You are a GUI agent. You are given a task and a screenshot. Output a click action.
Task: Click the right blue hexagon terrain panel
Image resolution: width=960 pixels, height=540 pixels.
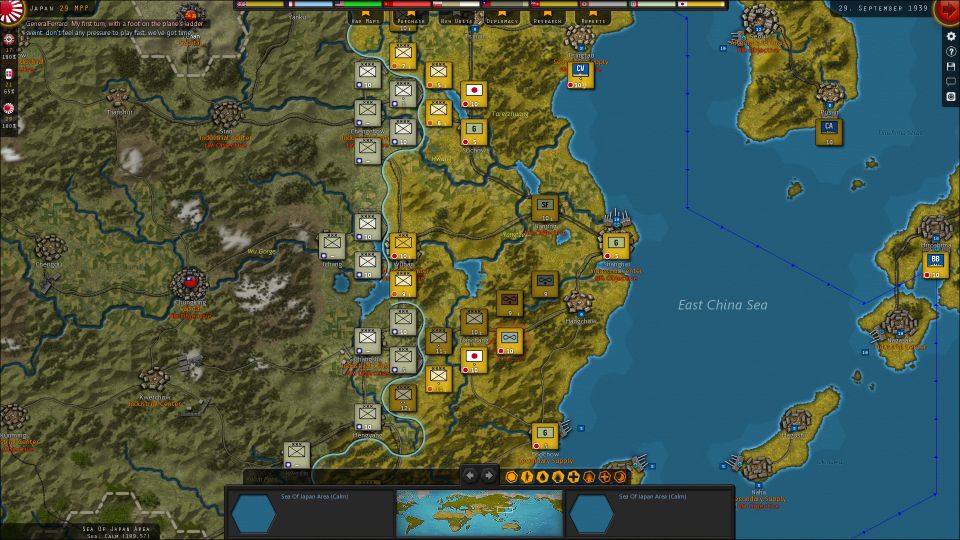pyautogui.click(x=591, y=513)
